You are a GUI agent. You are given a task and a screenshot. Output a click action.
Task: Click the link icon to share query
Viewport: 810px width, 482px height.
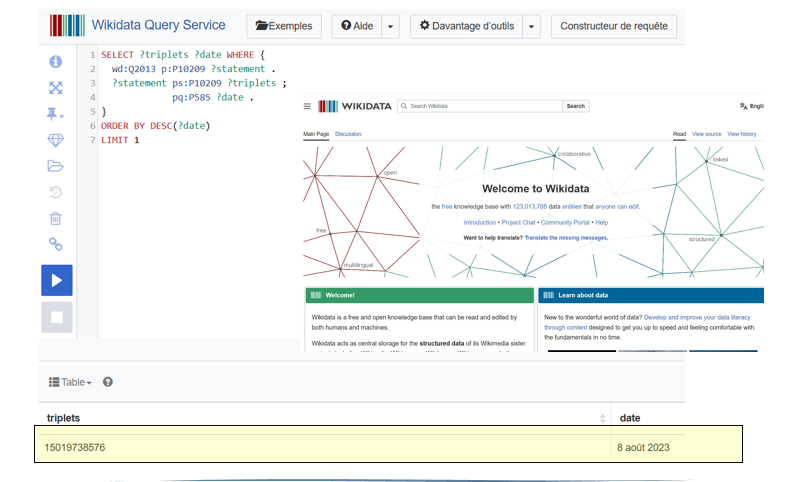[x=56, y=244]
